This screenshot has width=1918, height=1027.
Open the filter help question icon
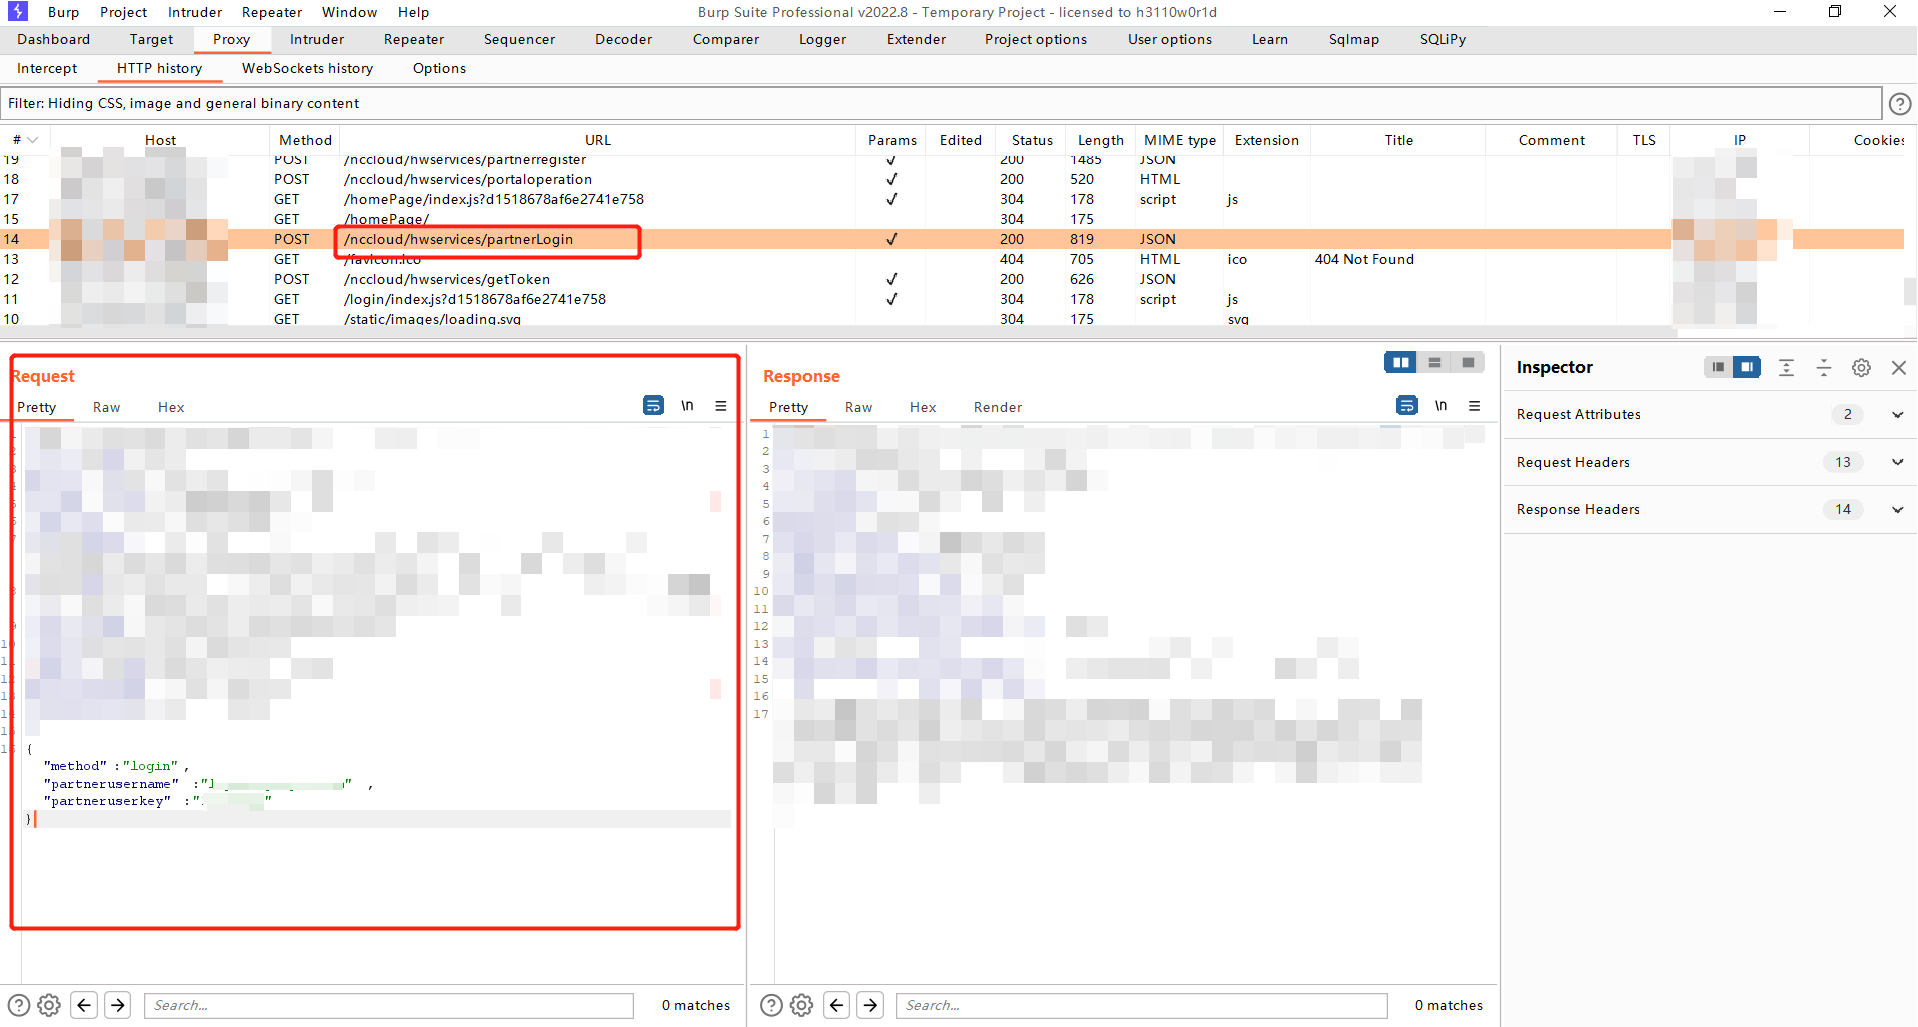click(x=1900, y=103)
